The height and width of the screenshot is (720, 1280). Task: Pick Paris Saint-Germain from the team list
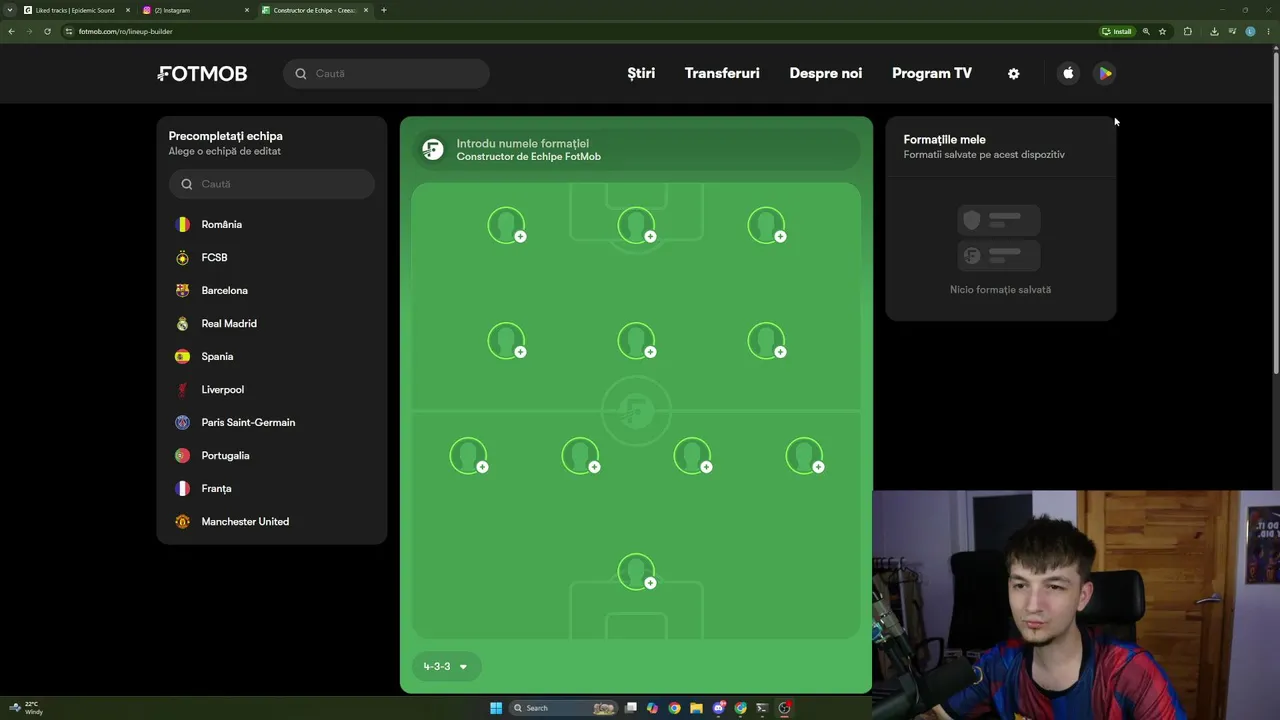point(272,423)
